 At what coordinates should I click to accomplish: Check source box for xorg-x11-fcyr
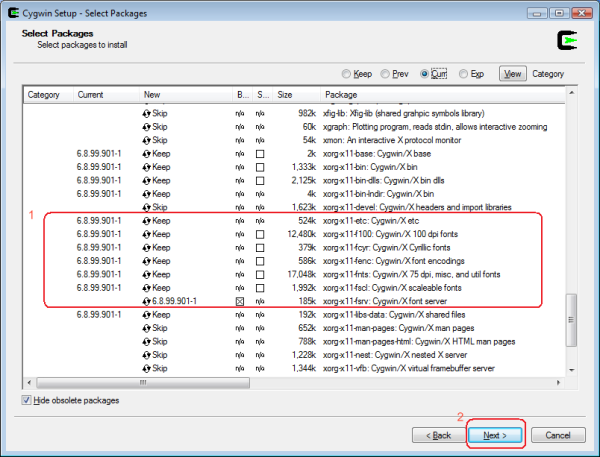pyautogui.click(x=260, y=248)
